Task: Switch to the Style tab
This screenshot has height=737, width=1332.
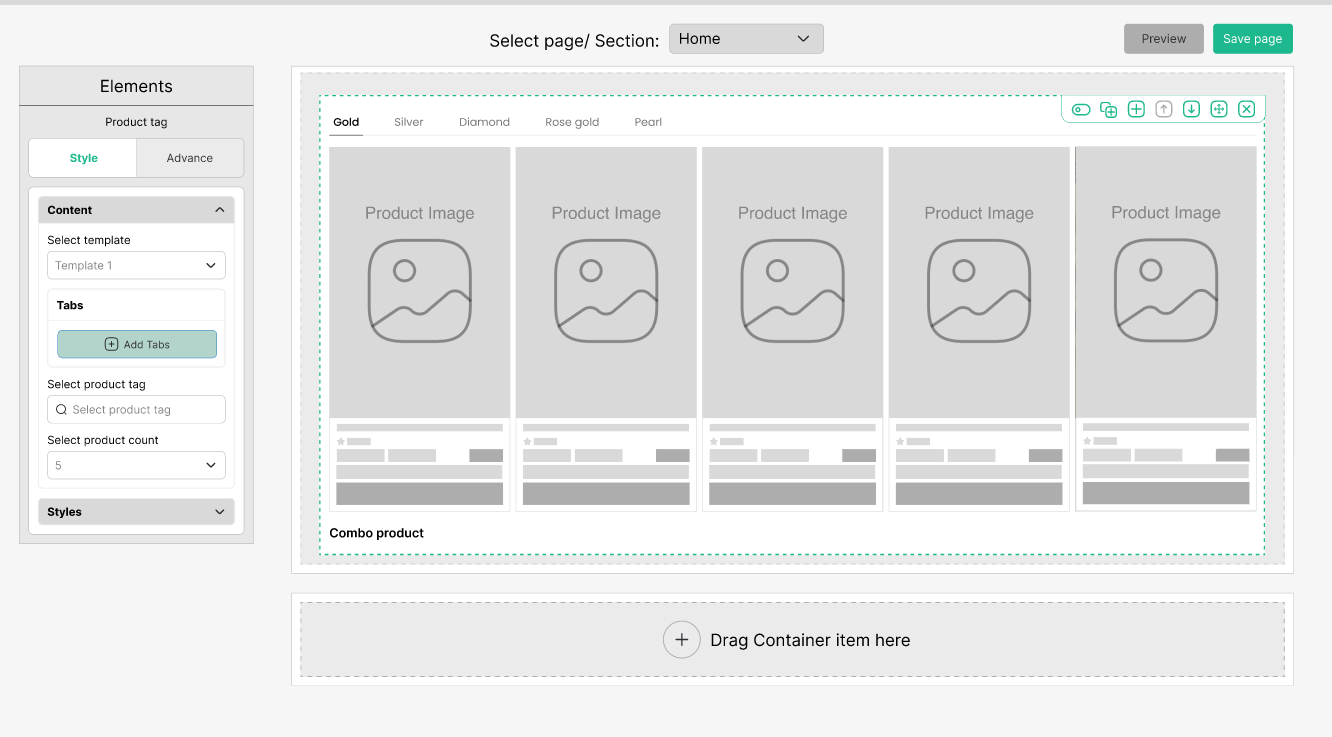Action: pos(83,158)
